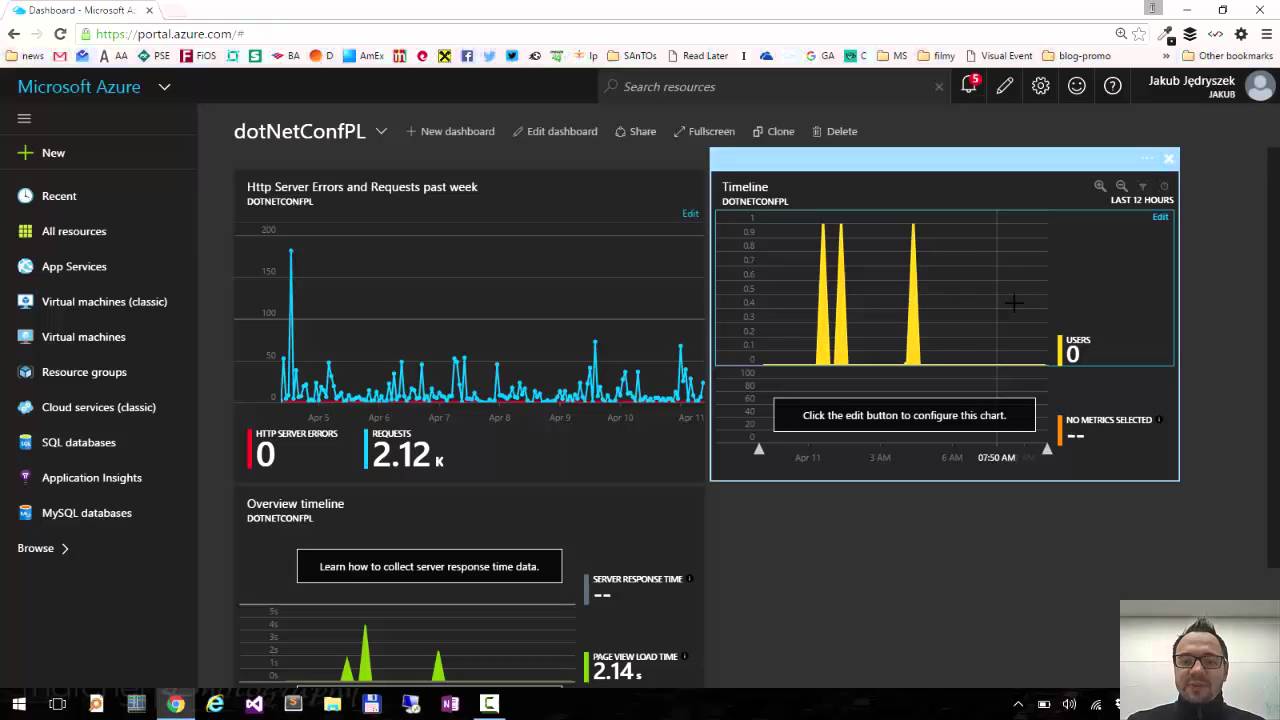Open the feedback smiley icon

tap(1077, 86)
